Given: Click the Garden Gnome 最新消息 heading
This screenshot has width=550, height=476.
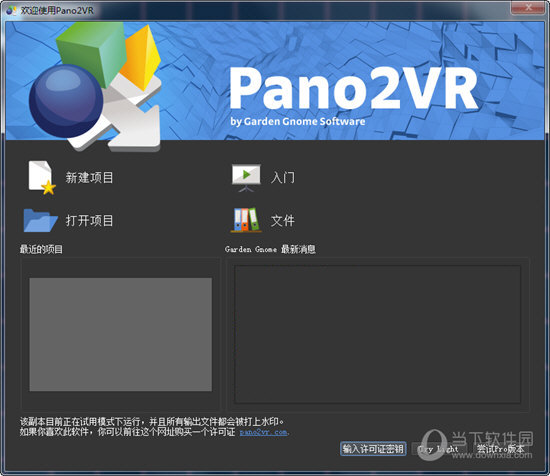Looking at the screenshot, I should 270,249.
